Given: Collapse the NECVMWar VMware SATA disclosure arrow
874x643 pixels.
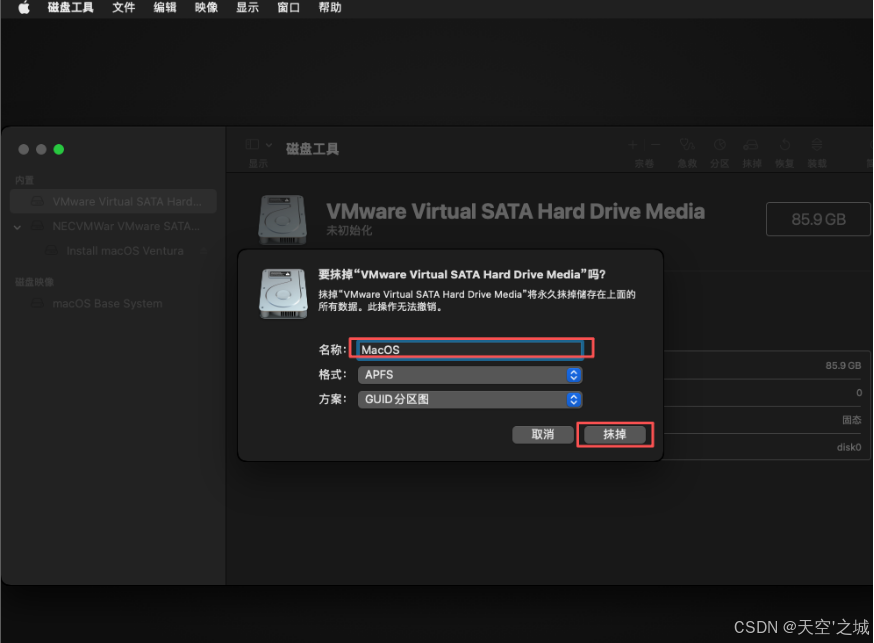Looking at the screenshot, I should (x=17, y=227).
